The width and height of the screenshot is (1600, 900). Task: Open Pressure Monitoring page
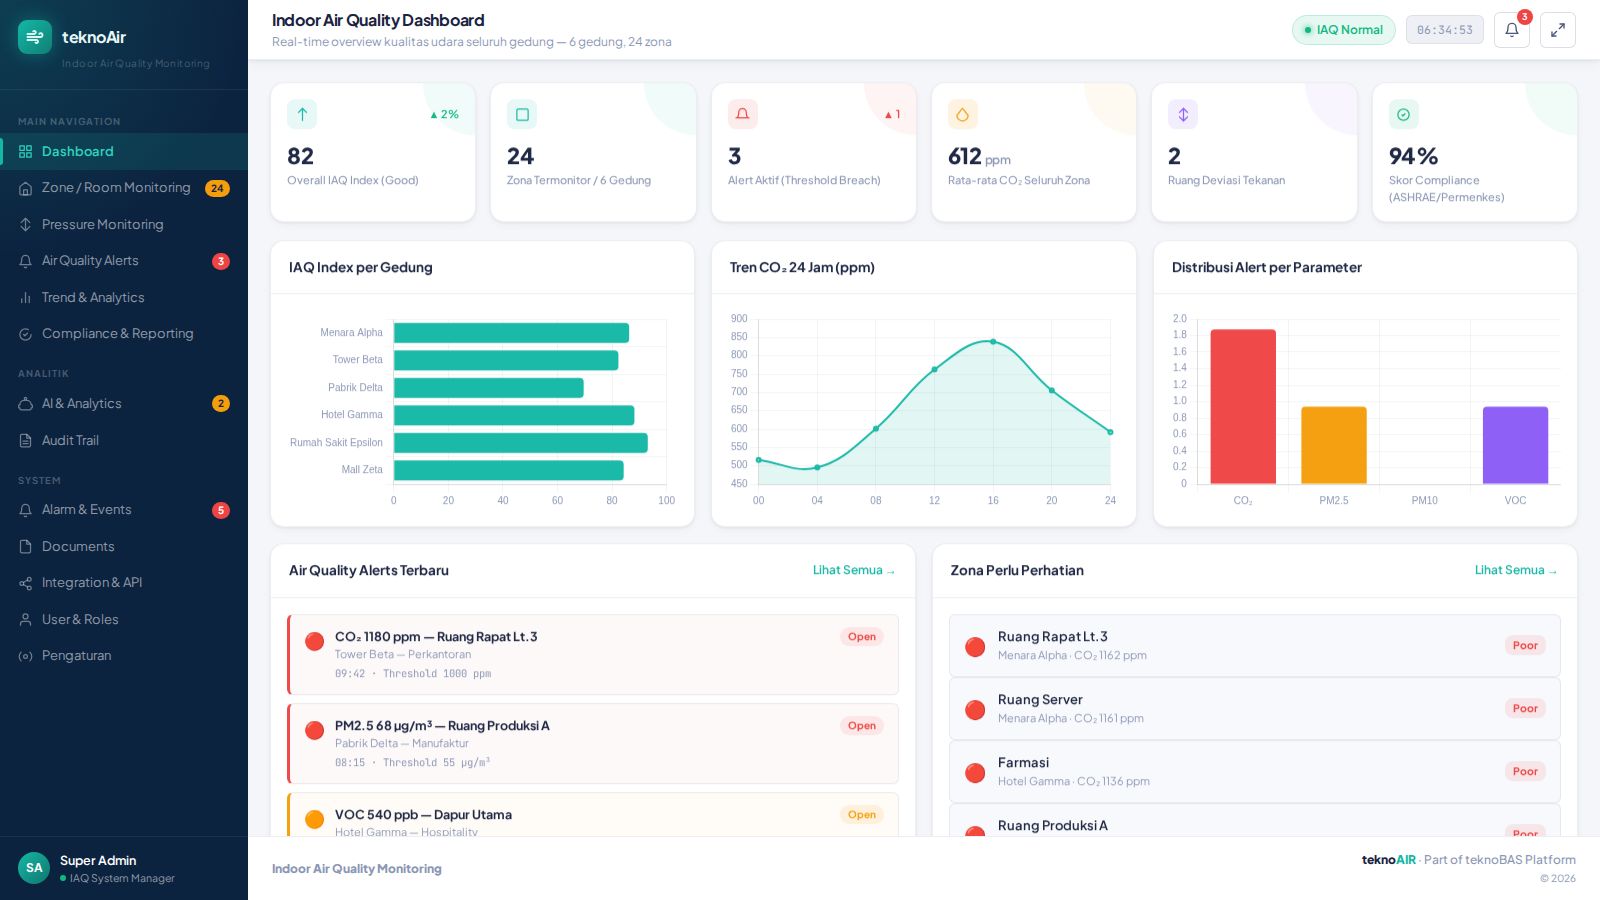124,225
